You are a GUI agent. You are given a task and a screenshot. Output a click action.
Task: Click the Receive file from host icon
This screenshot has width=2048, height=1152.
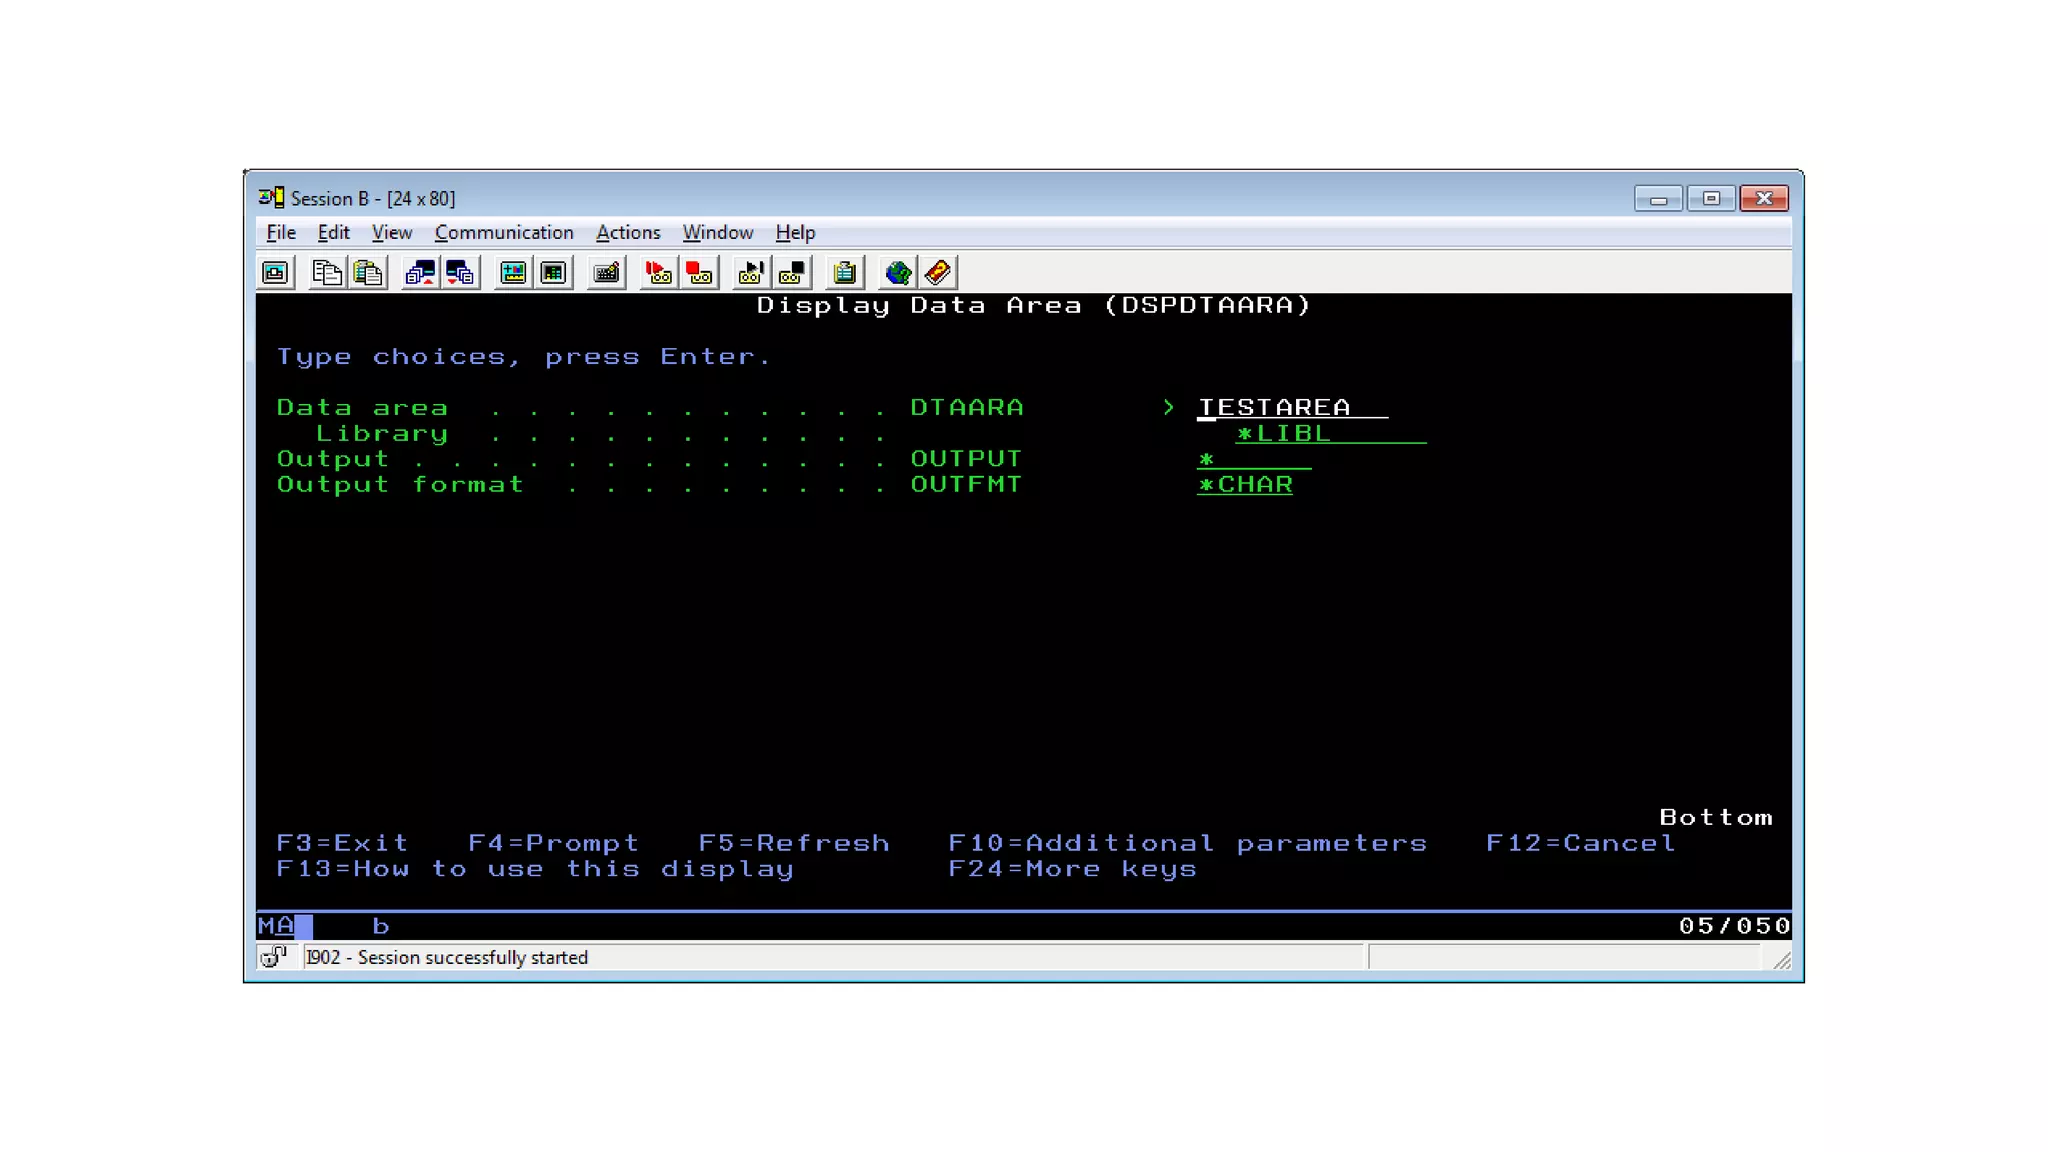tap(460, 272)
